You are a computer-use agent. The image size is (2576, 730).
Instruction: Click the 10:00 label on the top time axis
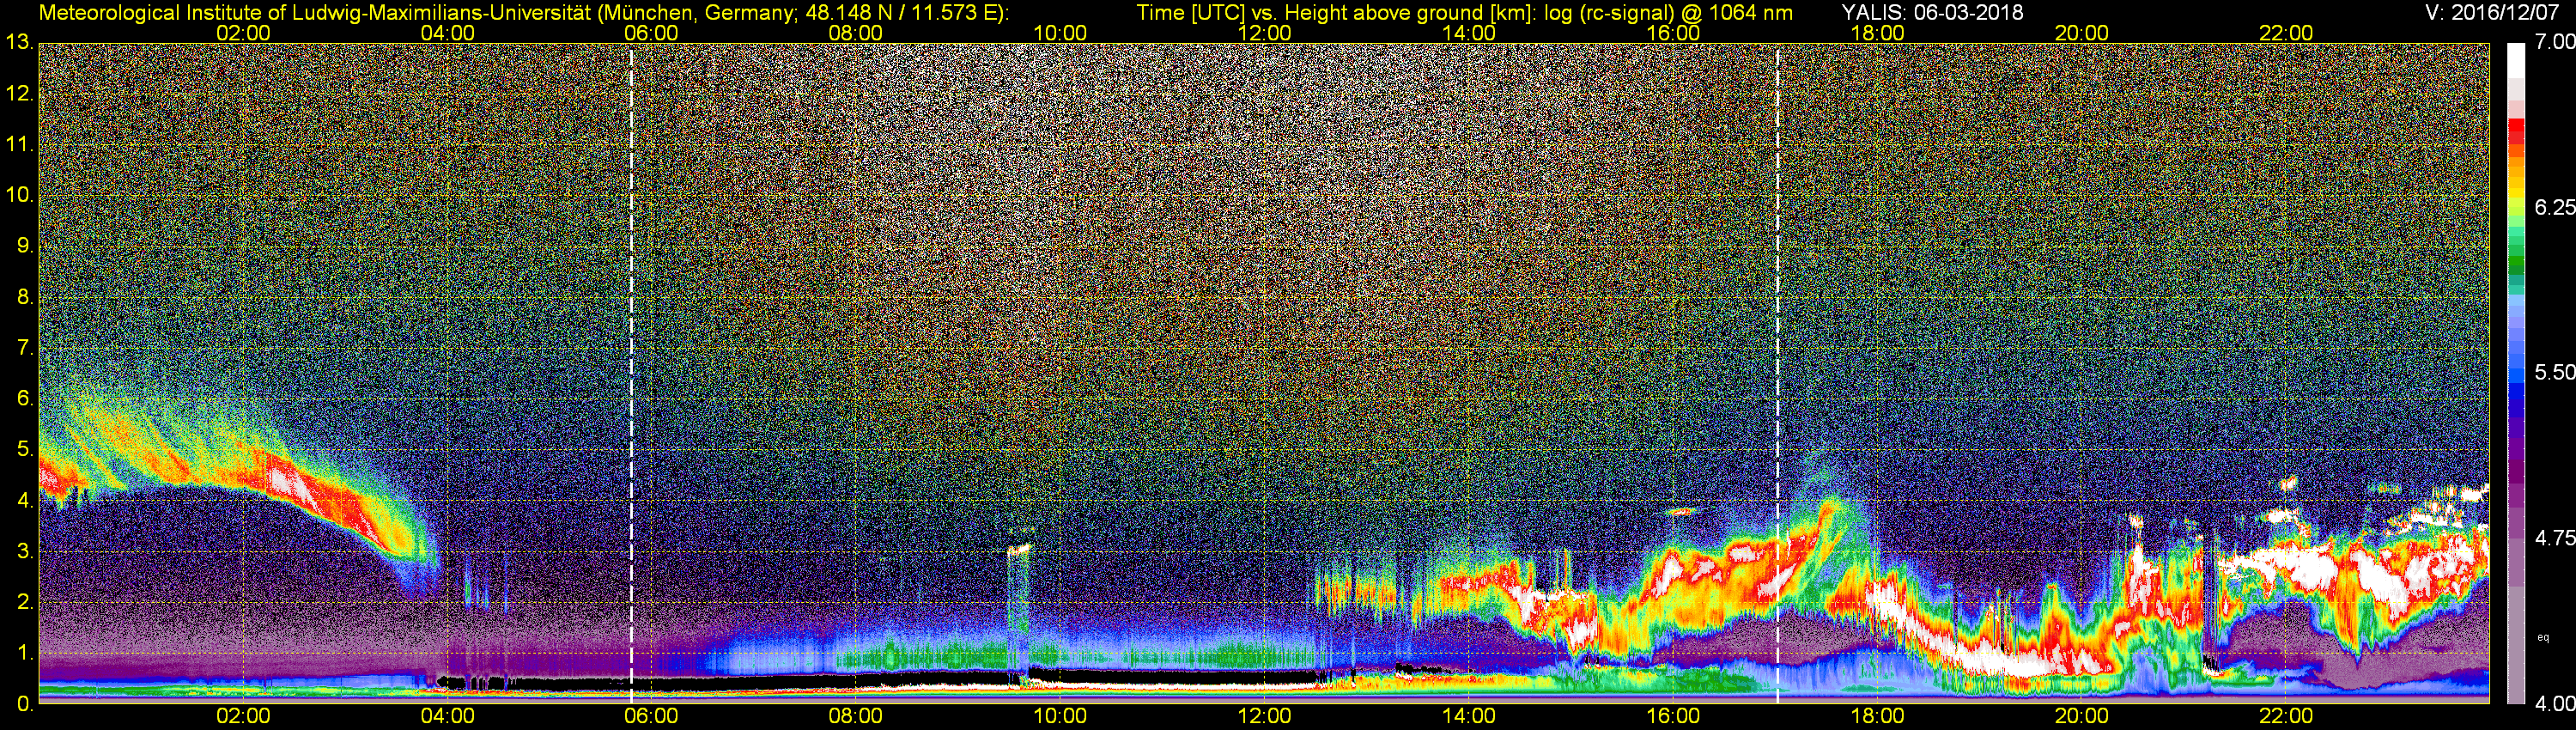click(x=1060, y=33)
